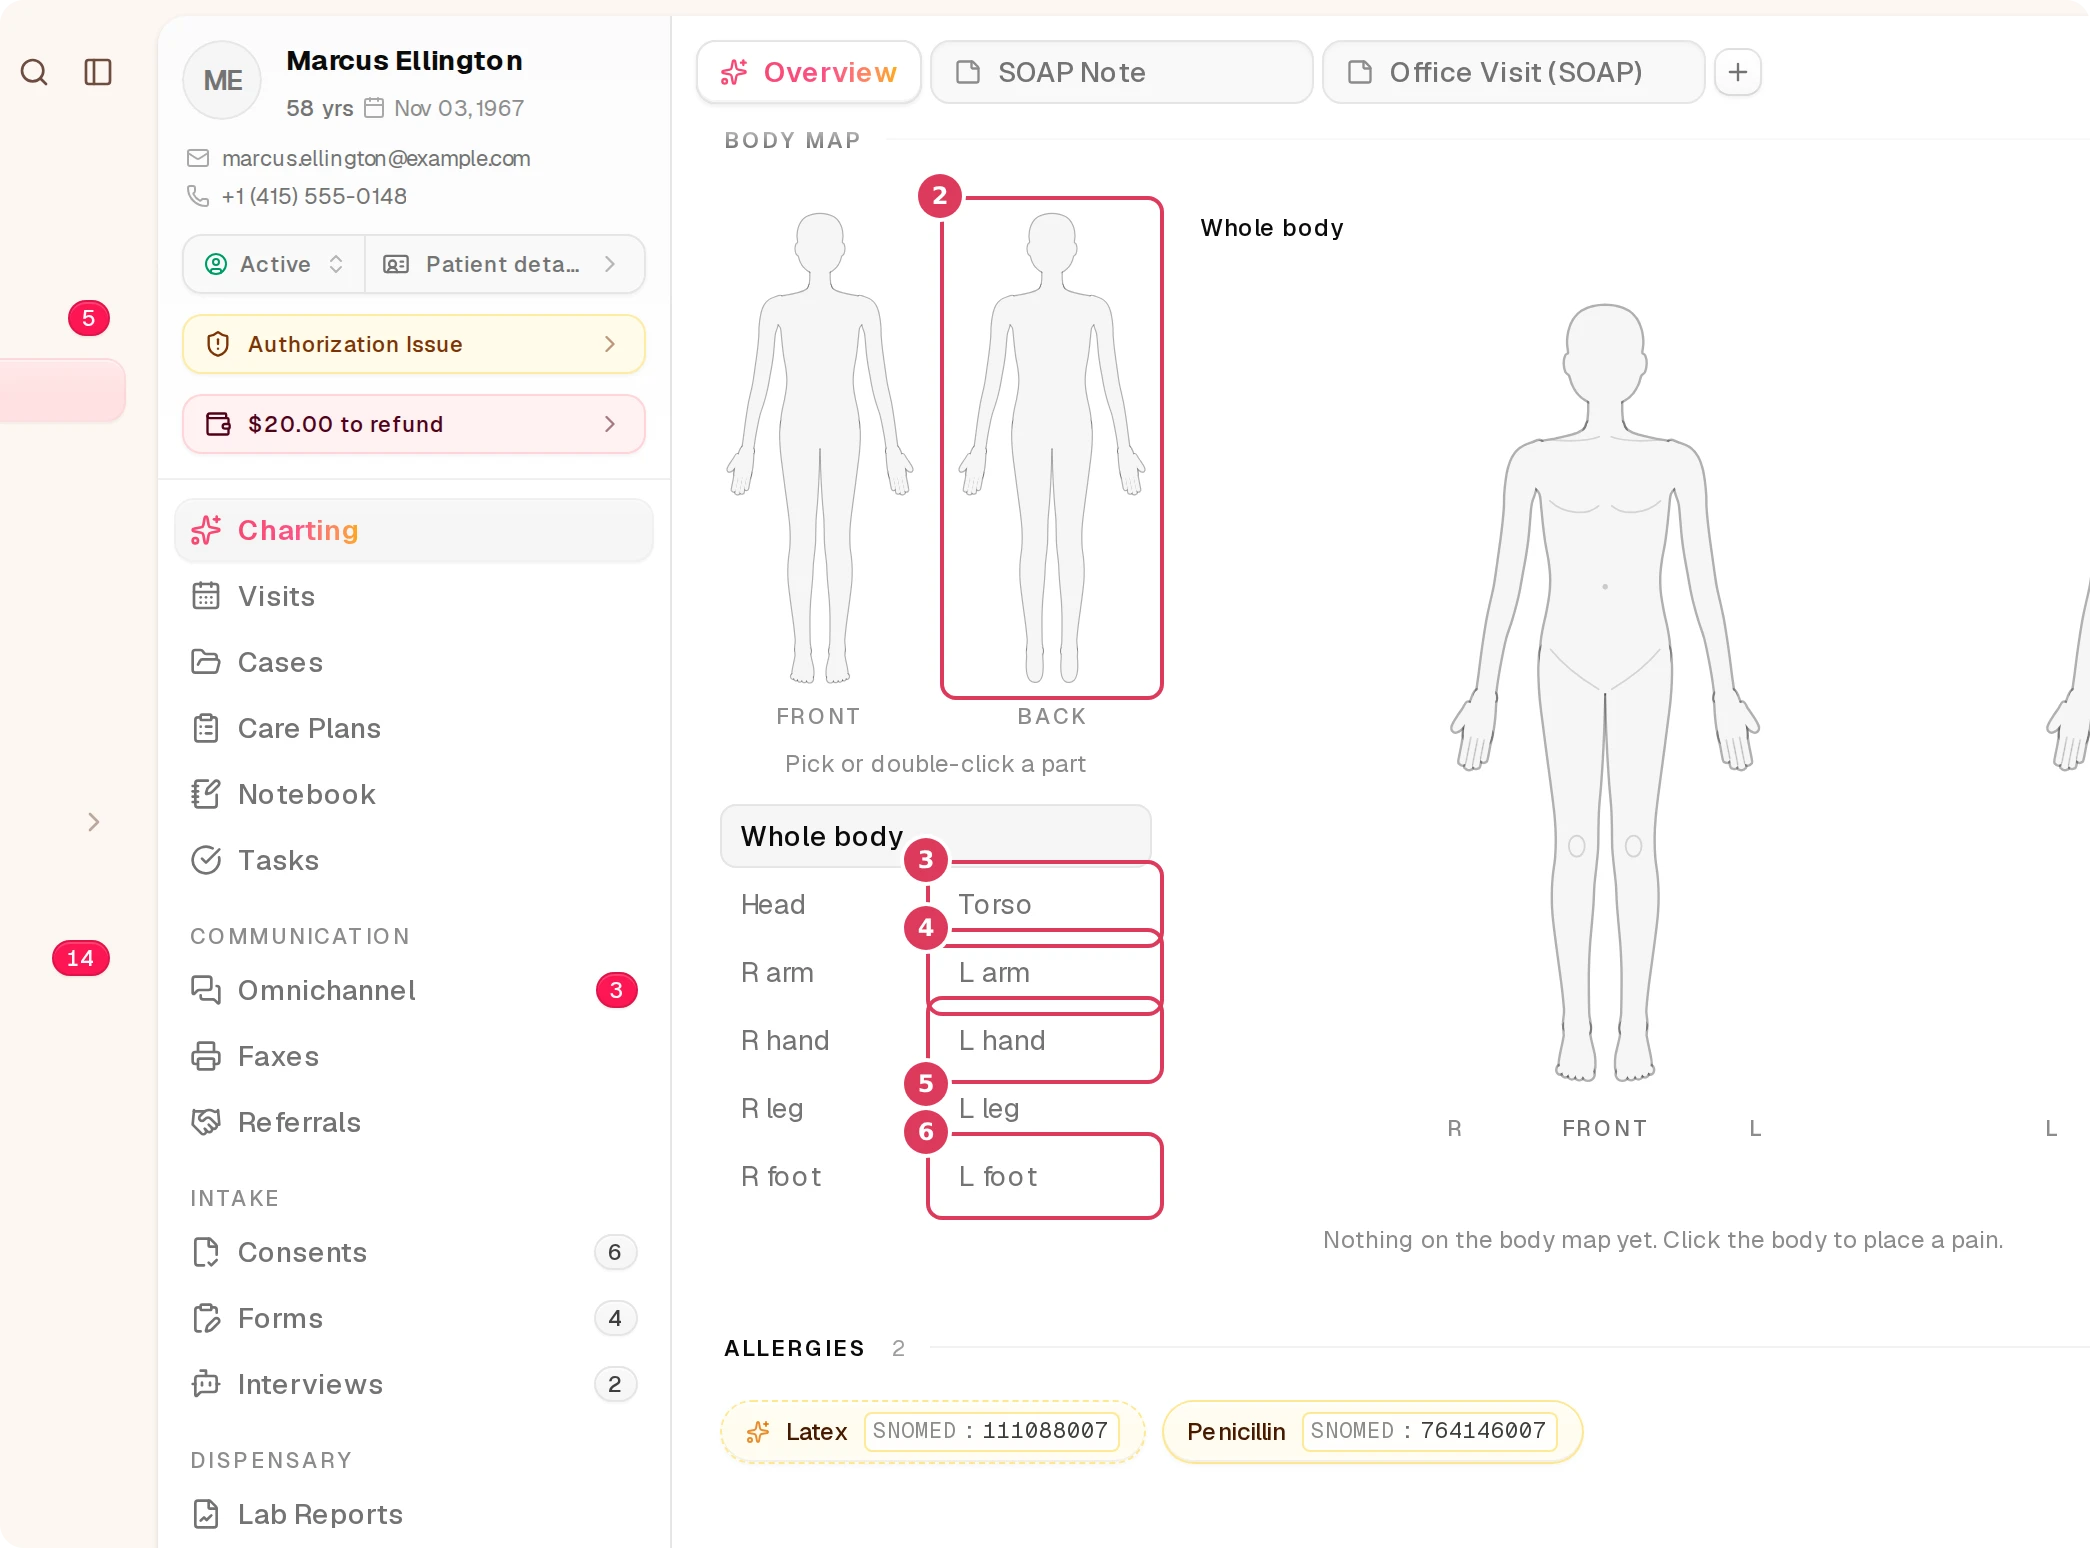The width and height of the screenshot is (2090, 1548).
Task: Open the Interviews bot icon
Action: coord(206,1384)
